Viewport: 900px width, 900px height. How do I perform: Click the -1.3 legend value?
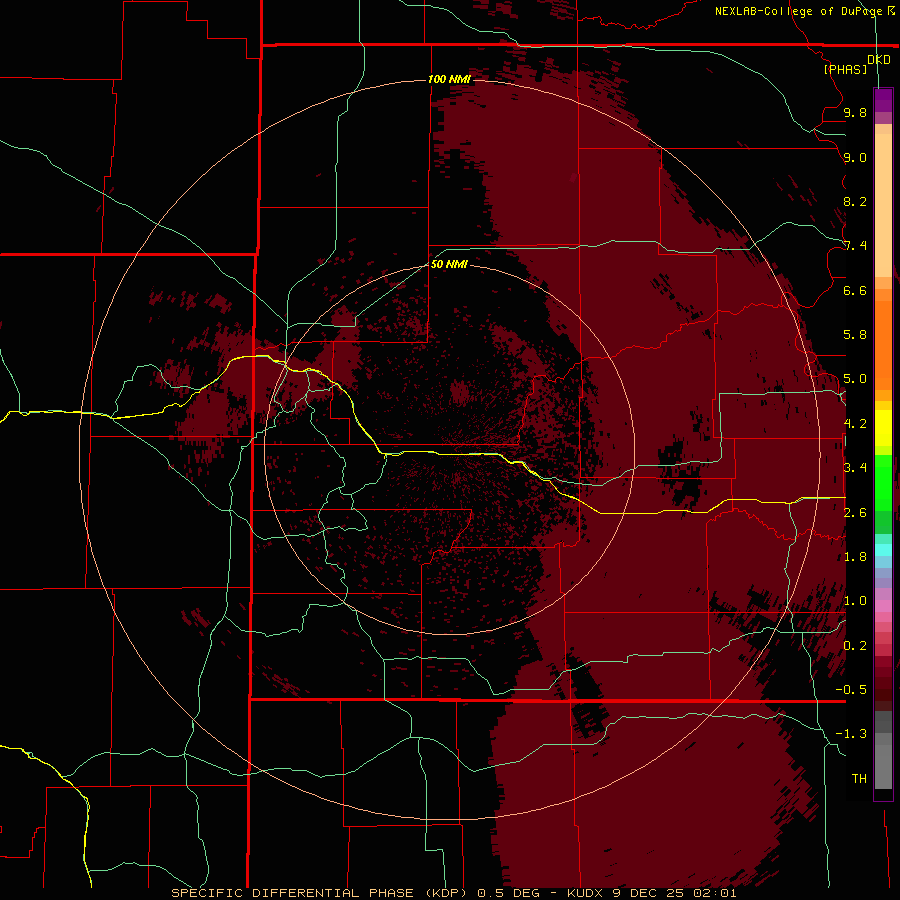(851, 734)
